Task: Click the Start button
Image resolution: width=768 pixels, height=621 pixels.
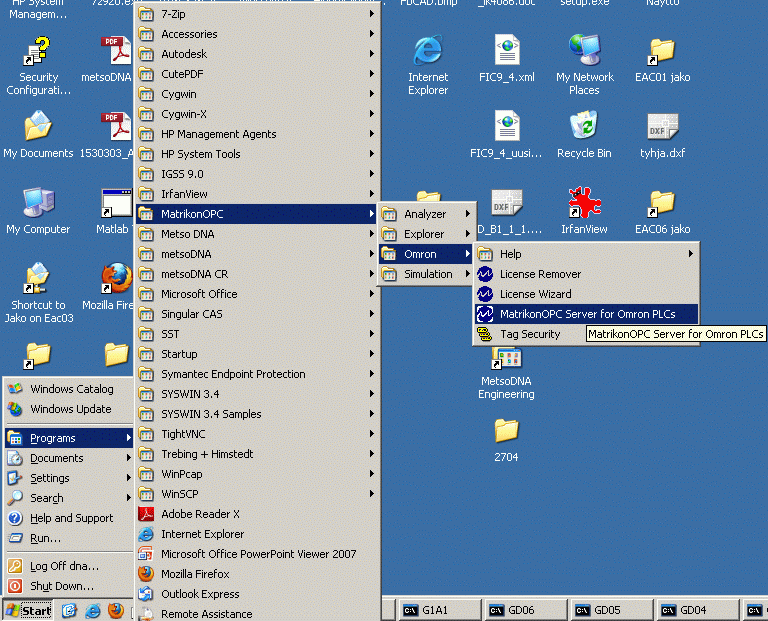Action: point(28,610)
